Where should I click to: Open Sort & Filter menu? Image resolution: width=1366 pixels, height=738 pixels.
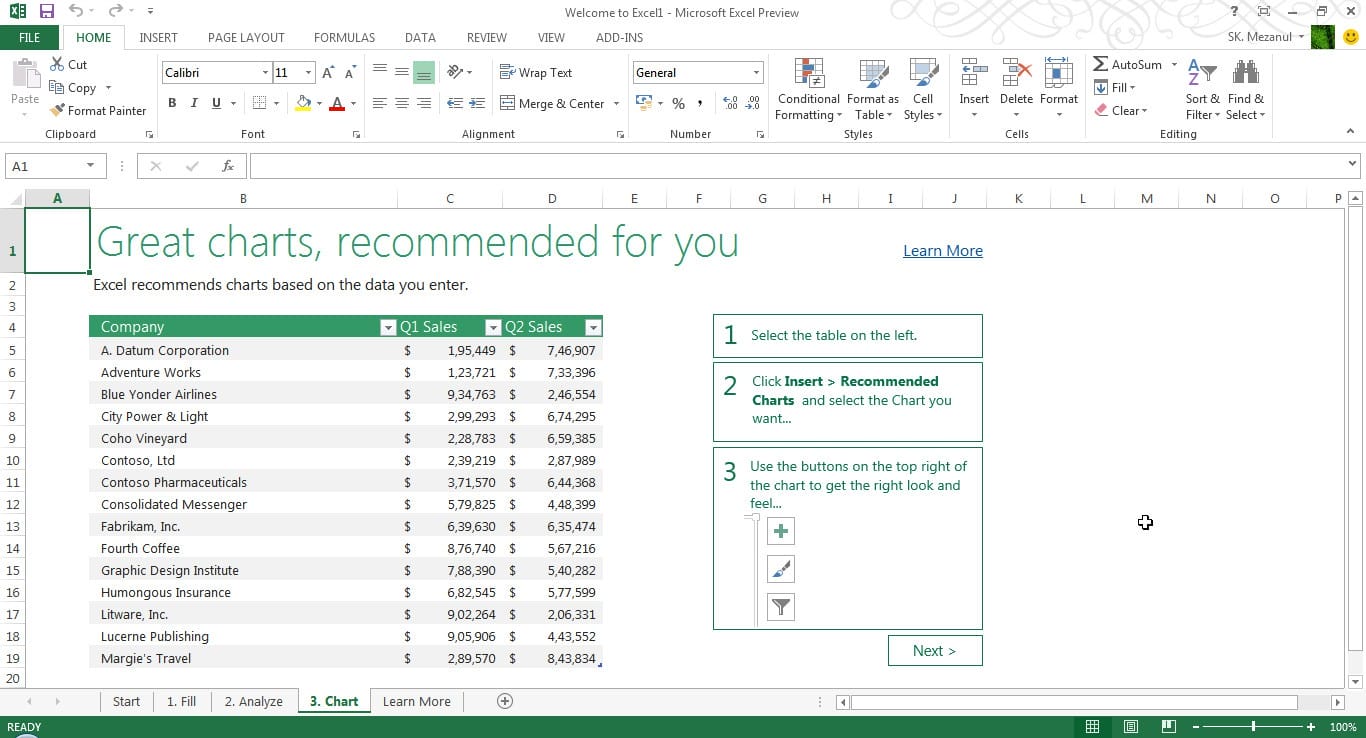tap(1202, 90)
